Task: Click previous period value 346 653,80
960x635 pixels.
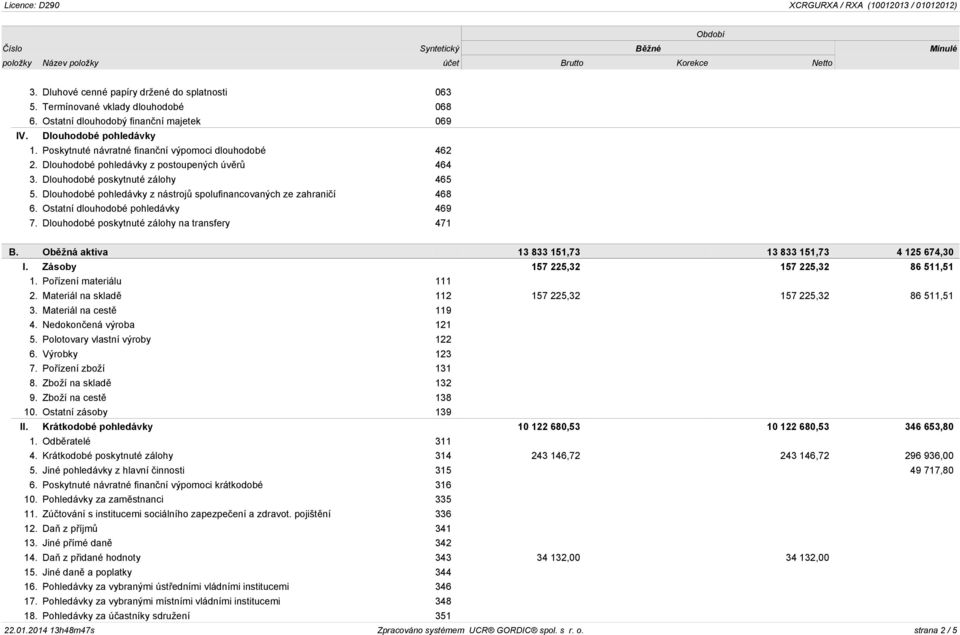Action: [x=929, y=427]
